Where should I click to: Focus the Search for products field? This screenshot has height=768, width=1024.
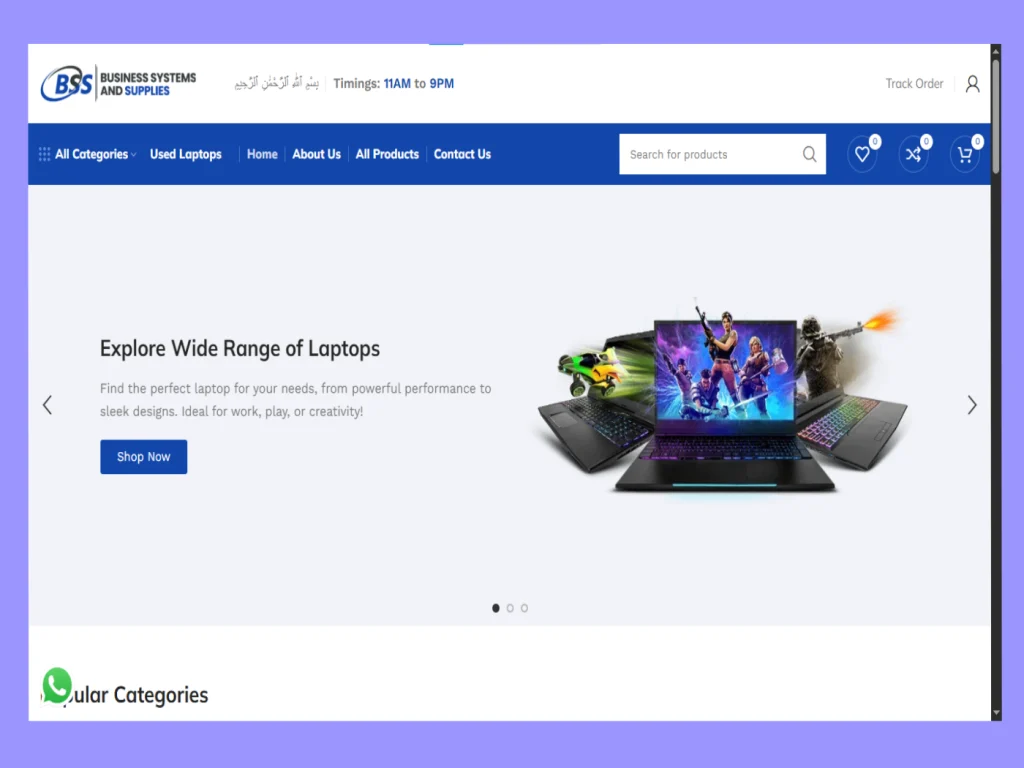point(712,154)
